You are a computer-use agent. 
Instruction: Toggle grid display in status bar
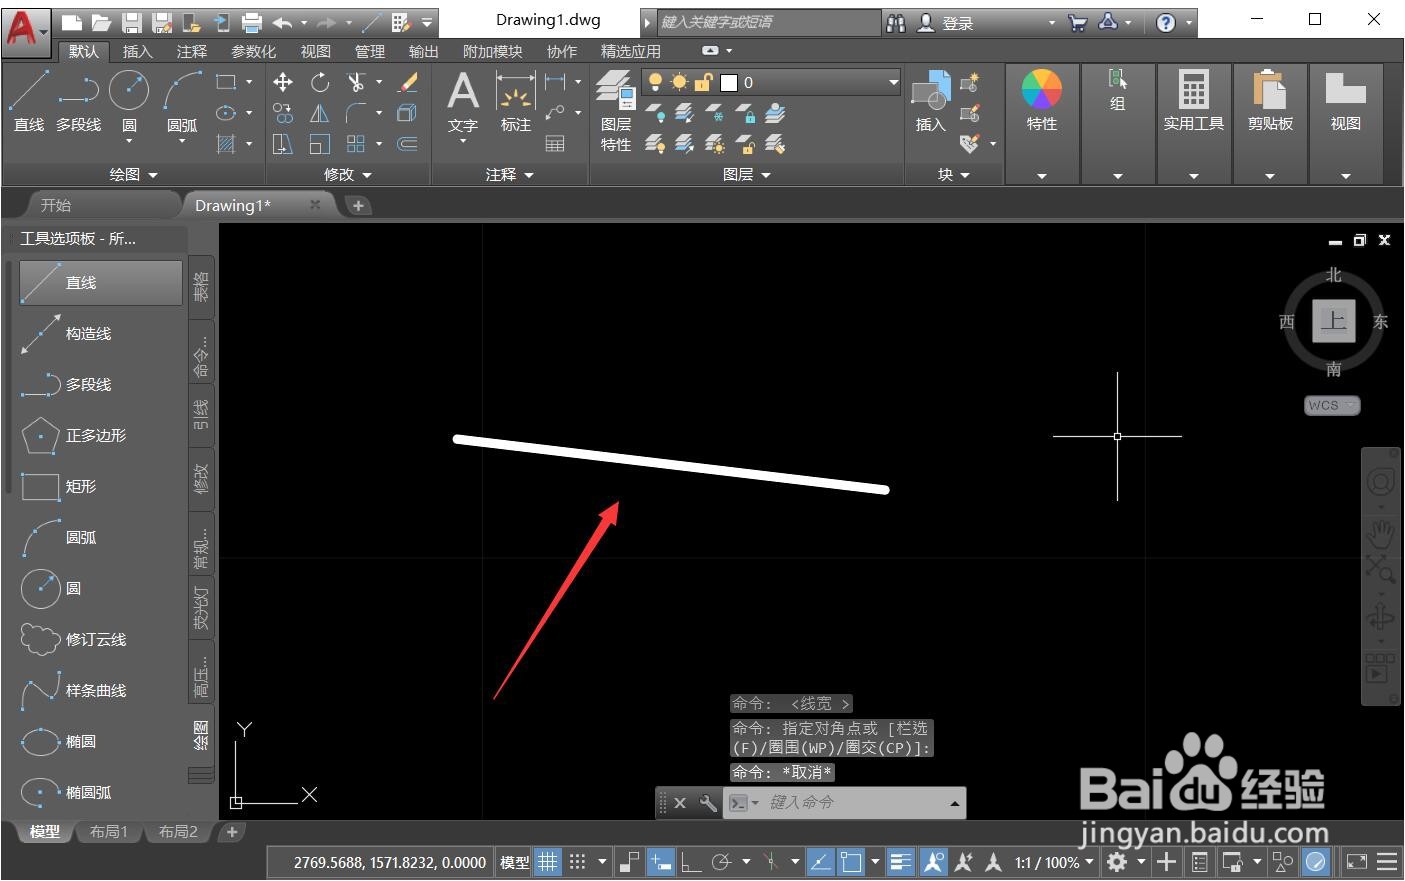pos(547,861)
